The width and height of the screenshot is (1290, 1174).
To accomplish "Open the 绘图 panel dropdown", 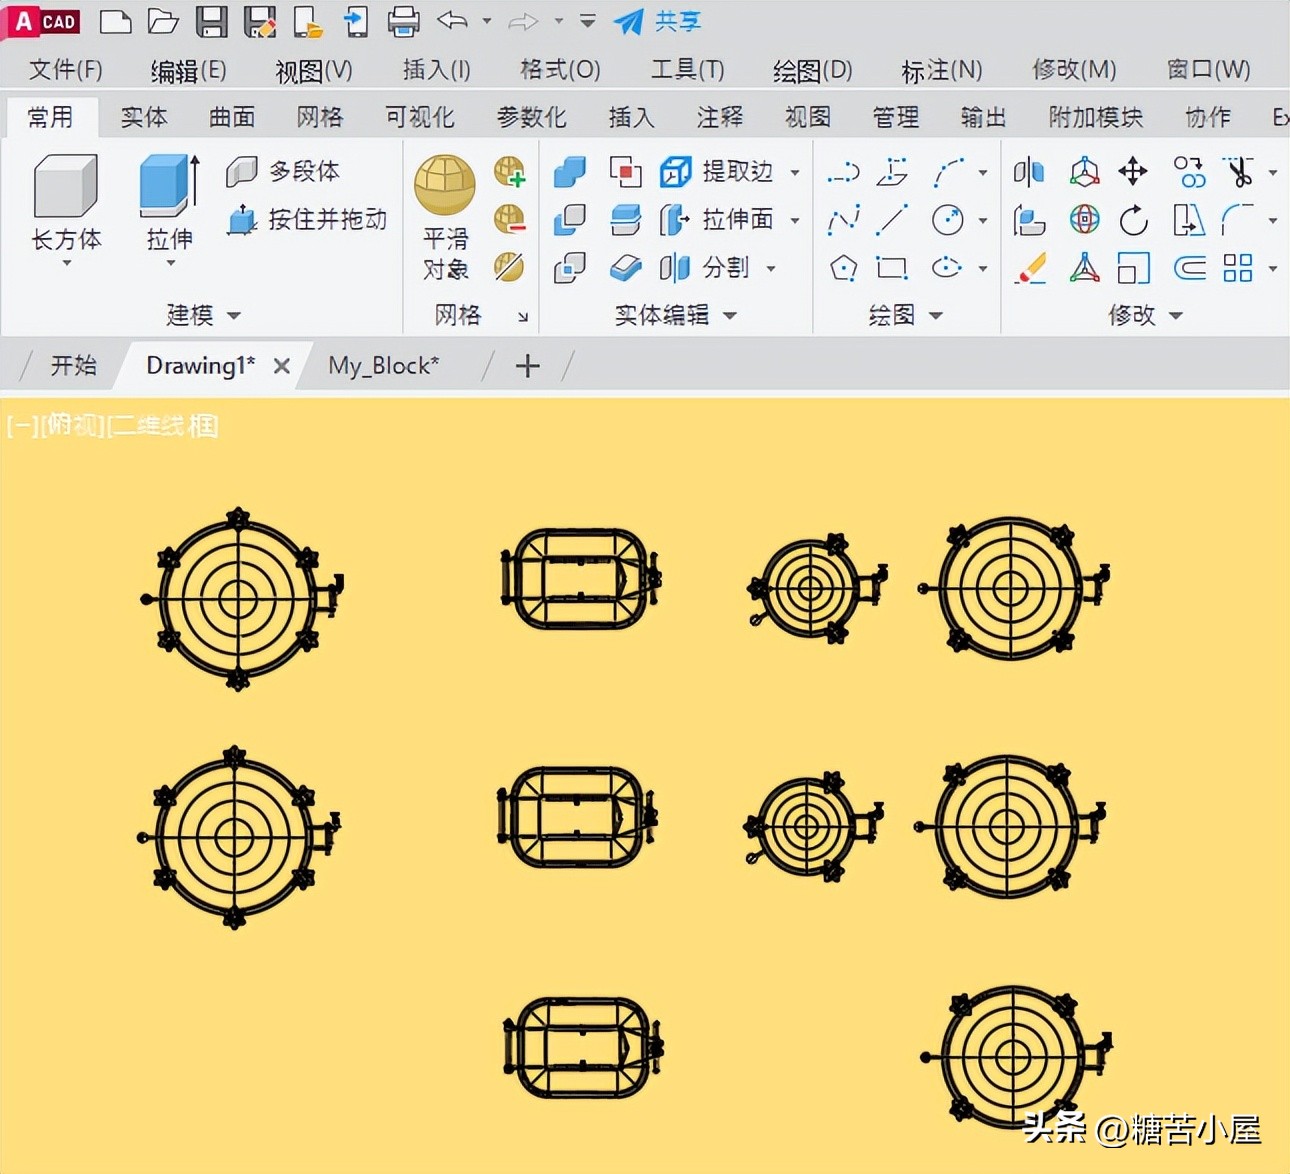I will pyautogui.click(x=935, y=315).
